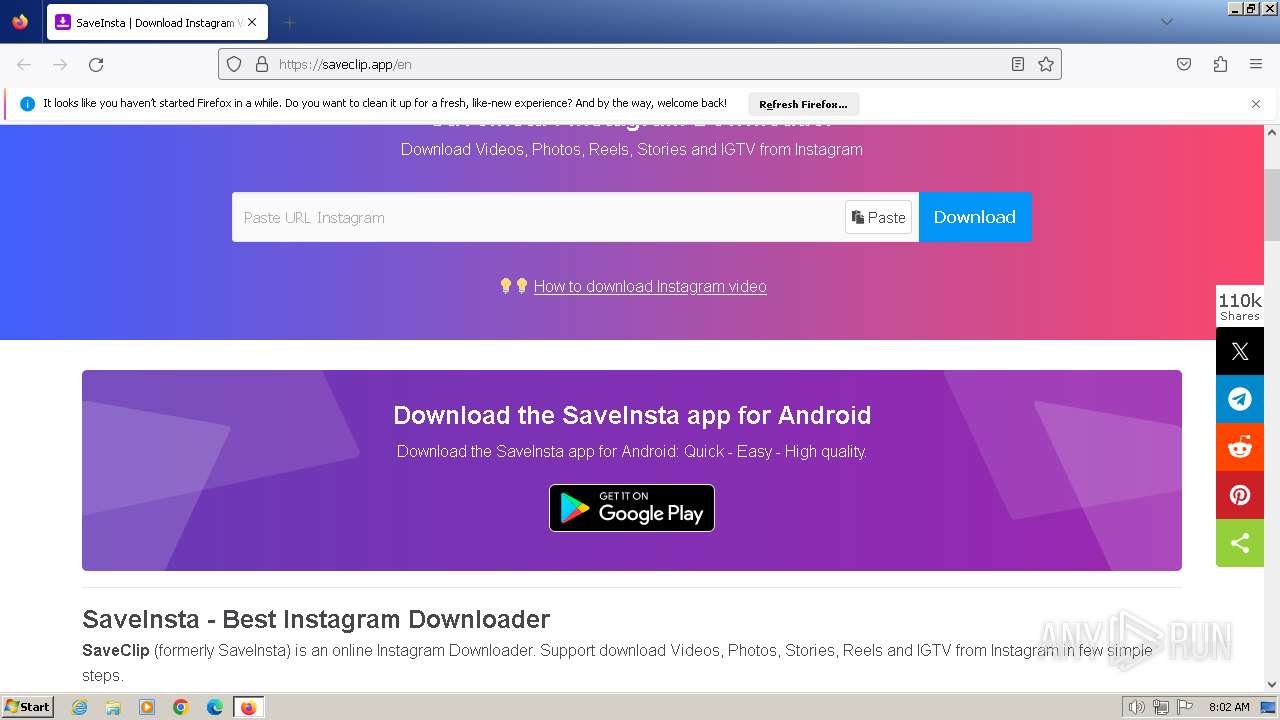
Task: Click the Paste clipboard button
Action: point(878,217)
